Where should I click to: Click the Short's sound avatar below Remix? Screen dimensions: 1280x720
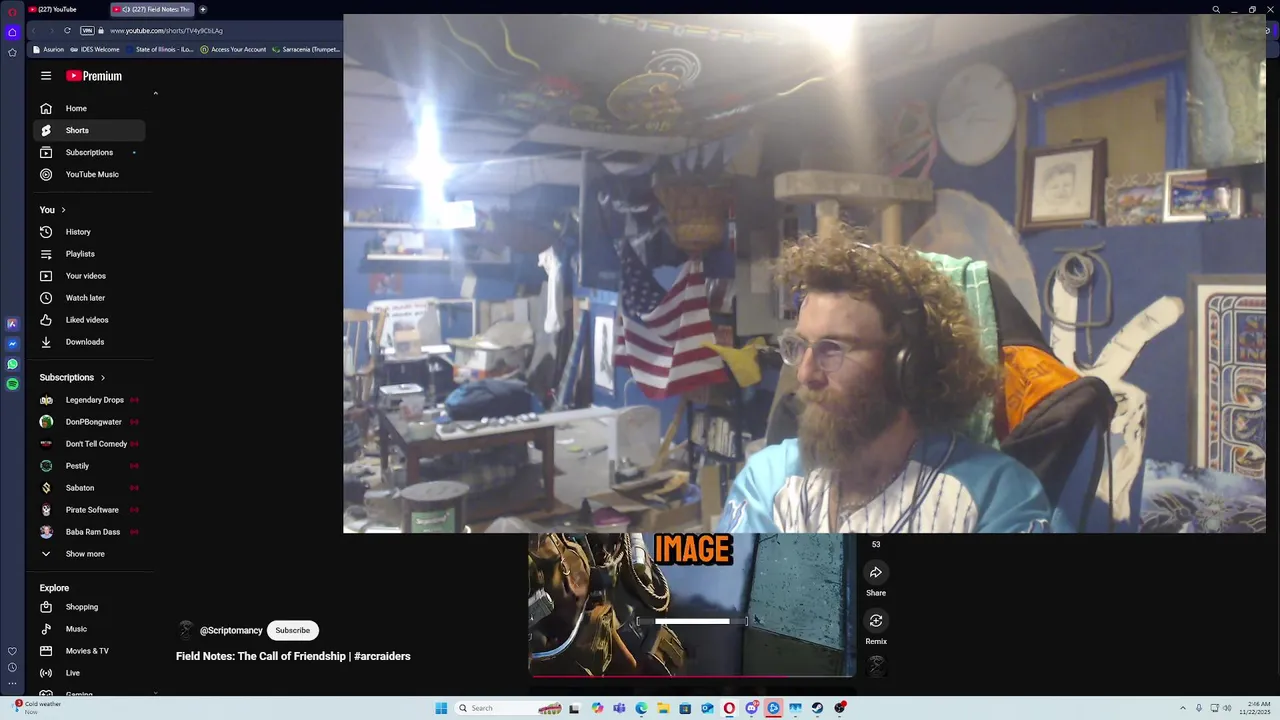[877, 665]
